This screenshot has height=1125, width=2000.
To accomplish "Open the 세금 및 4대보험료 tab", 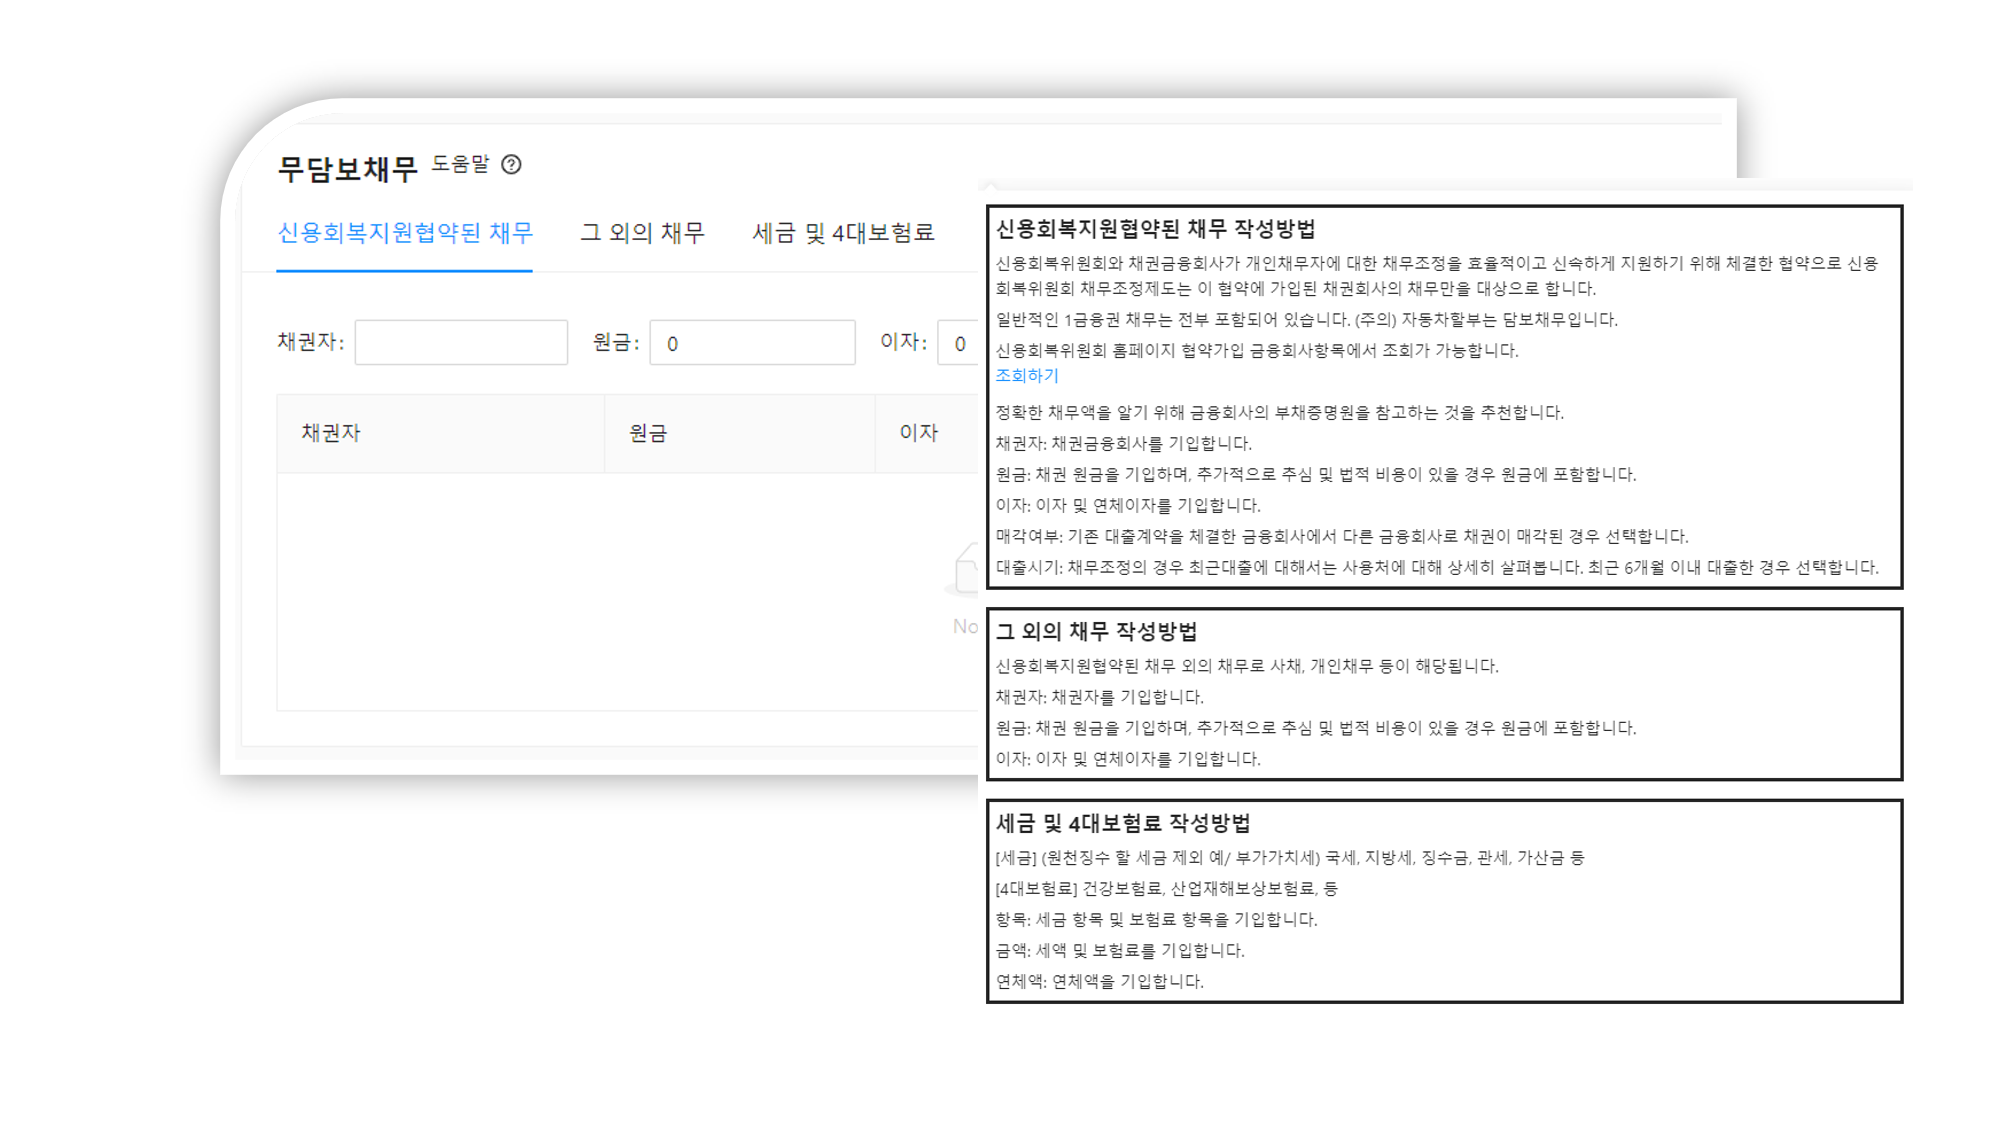I will [843, 233].
